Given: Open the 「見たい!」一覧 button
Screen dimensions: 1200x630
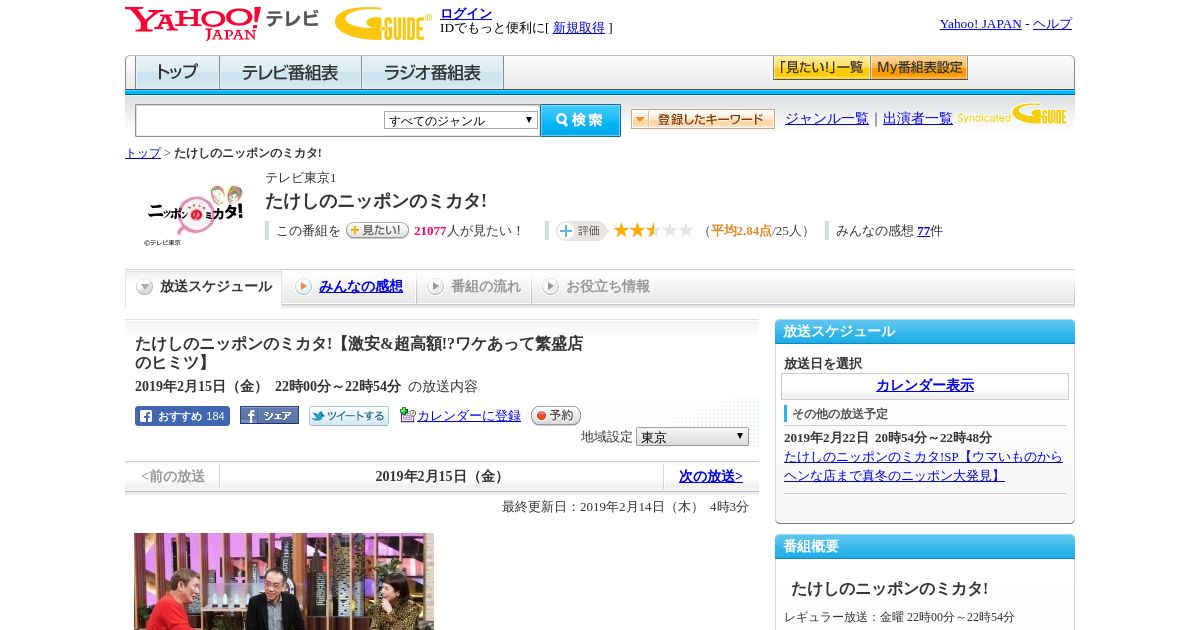Looking at the screenshot, I should click(821, 68).
